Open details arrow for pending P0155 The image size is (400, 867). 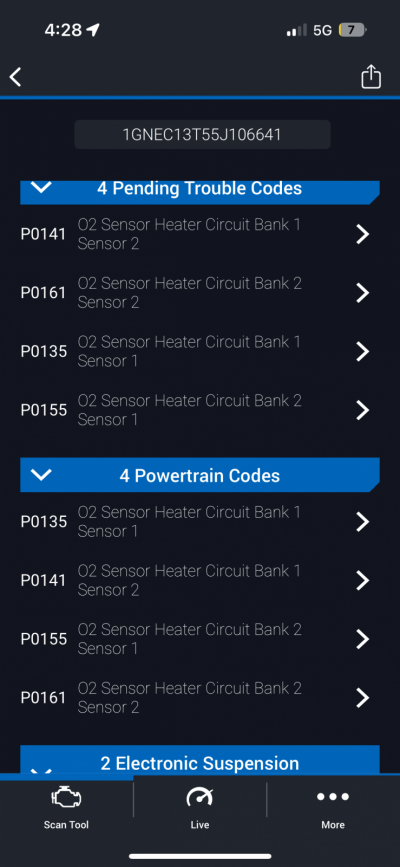[x=362, y=410]
